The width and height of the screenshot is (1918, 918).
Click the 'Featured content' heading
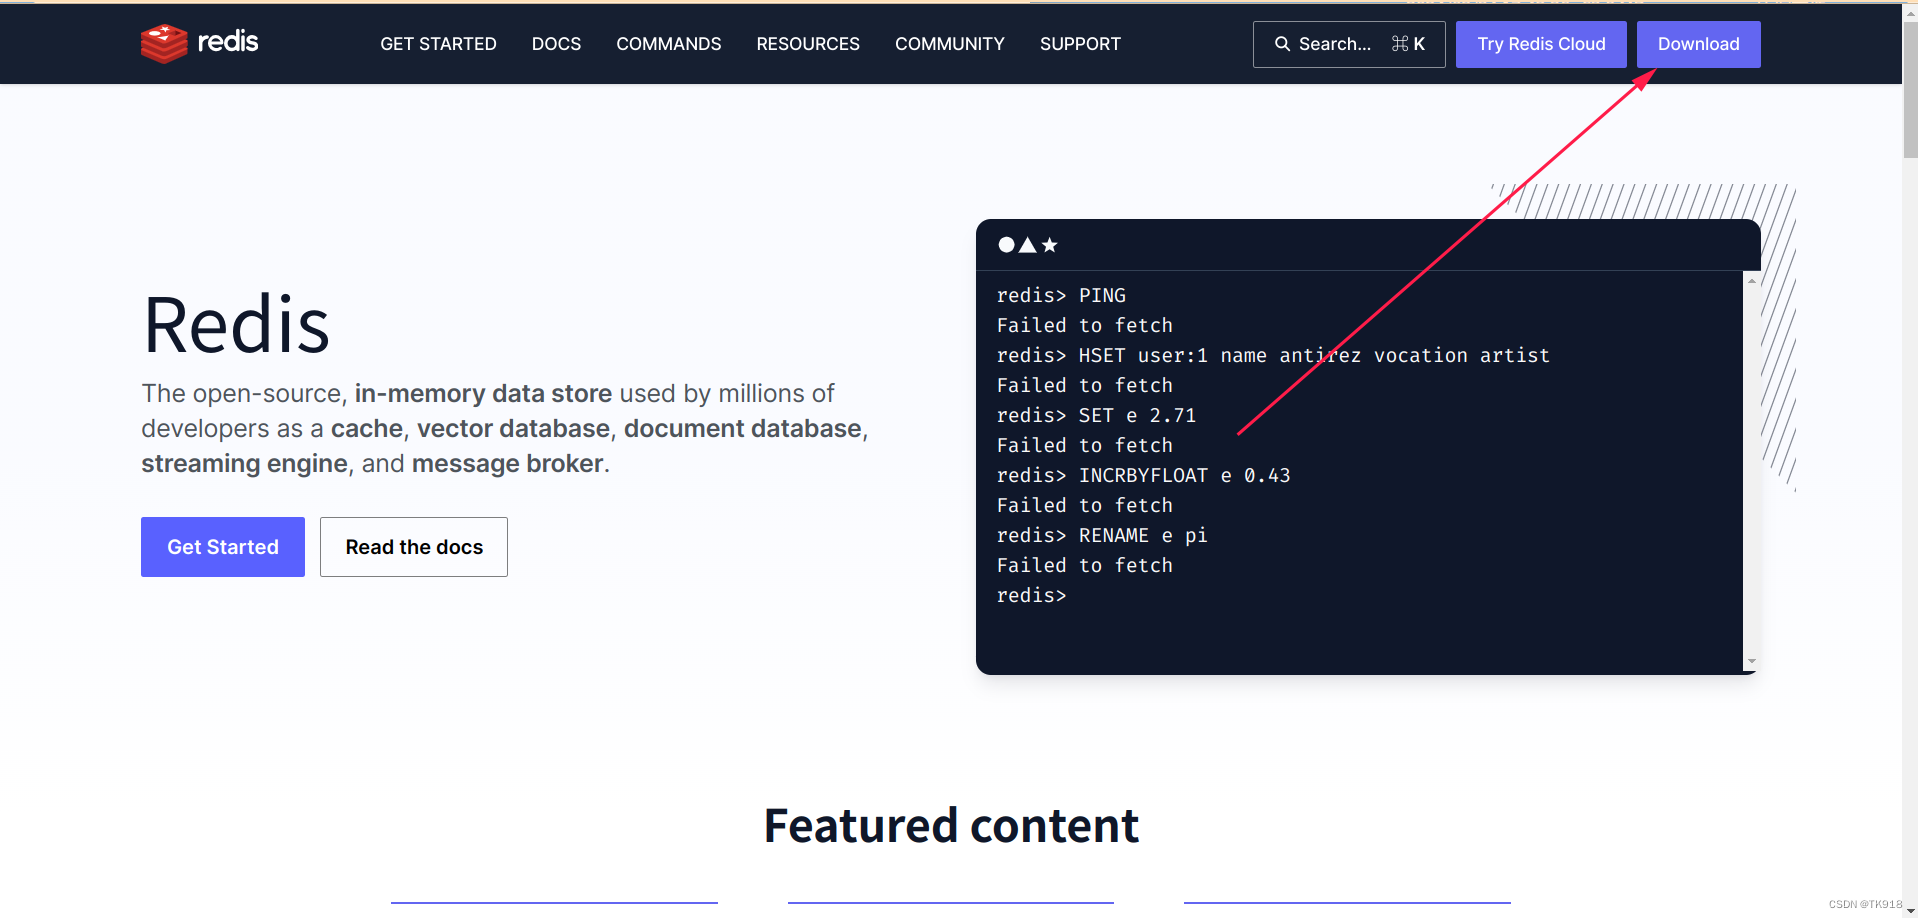click(x=951, y=826)
